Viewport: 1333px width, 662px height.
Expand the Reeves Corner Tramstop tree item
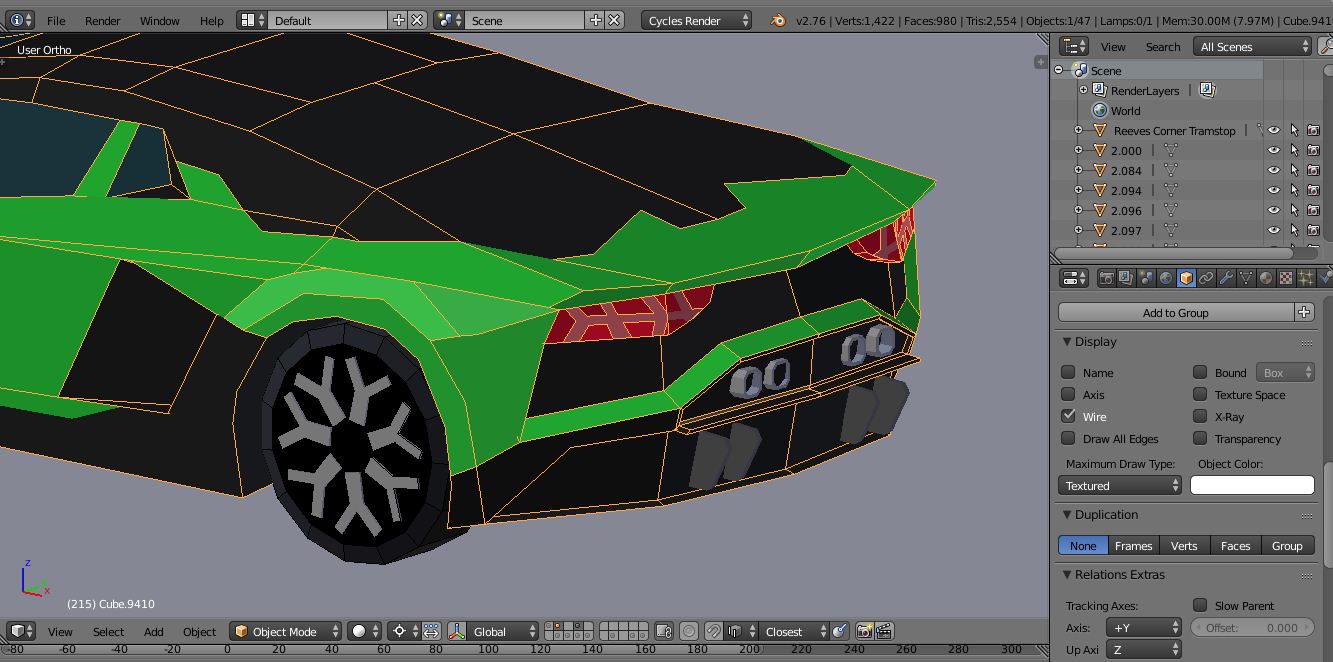click(1079, 130)
